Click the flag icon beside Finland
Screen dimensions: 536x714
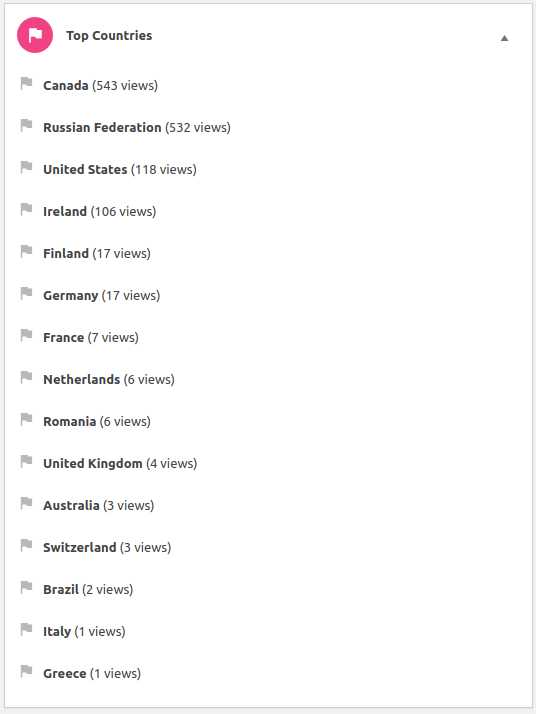26,252
